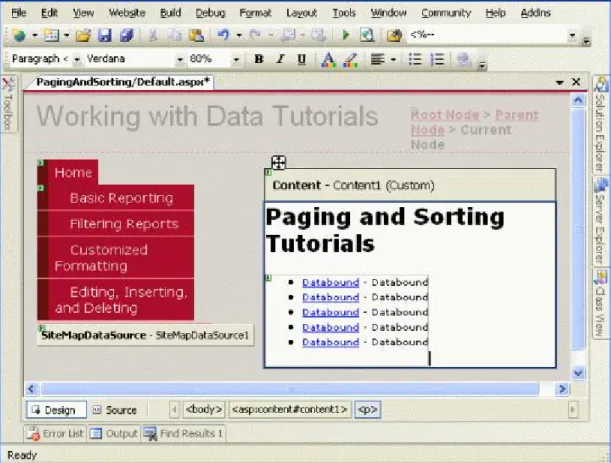Click the Copy icon
611x463 pixels.
pos(174,35)
